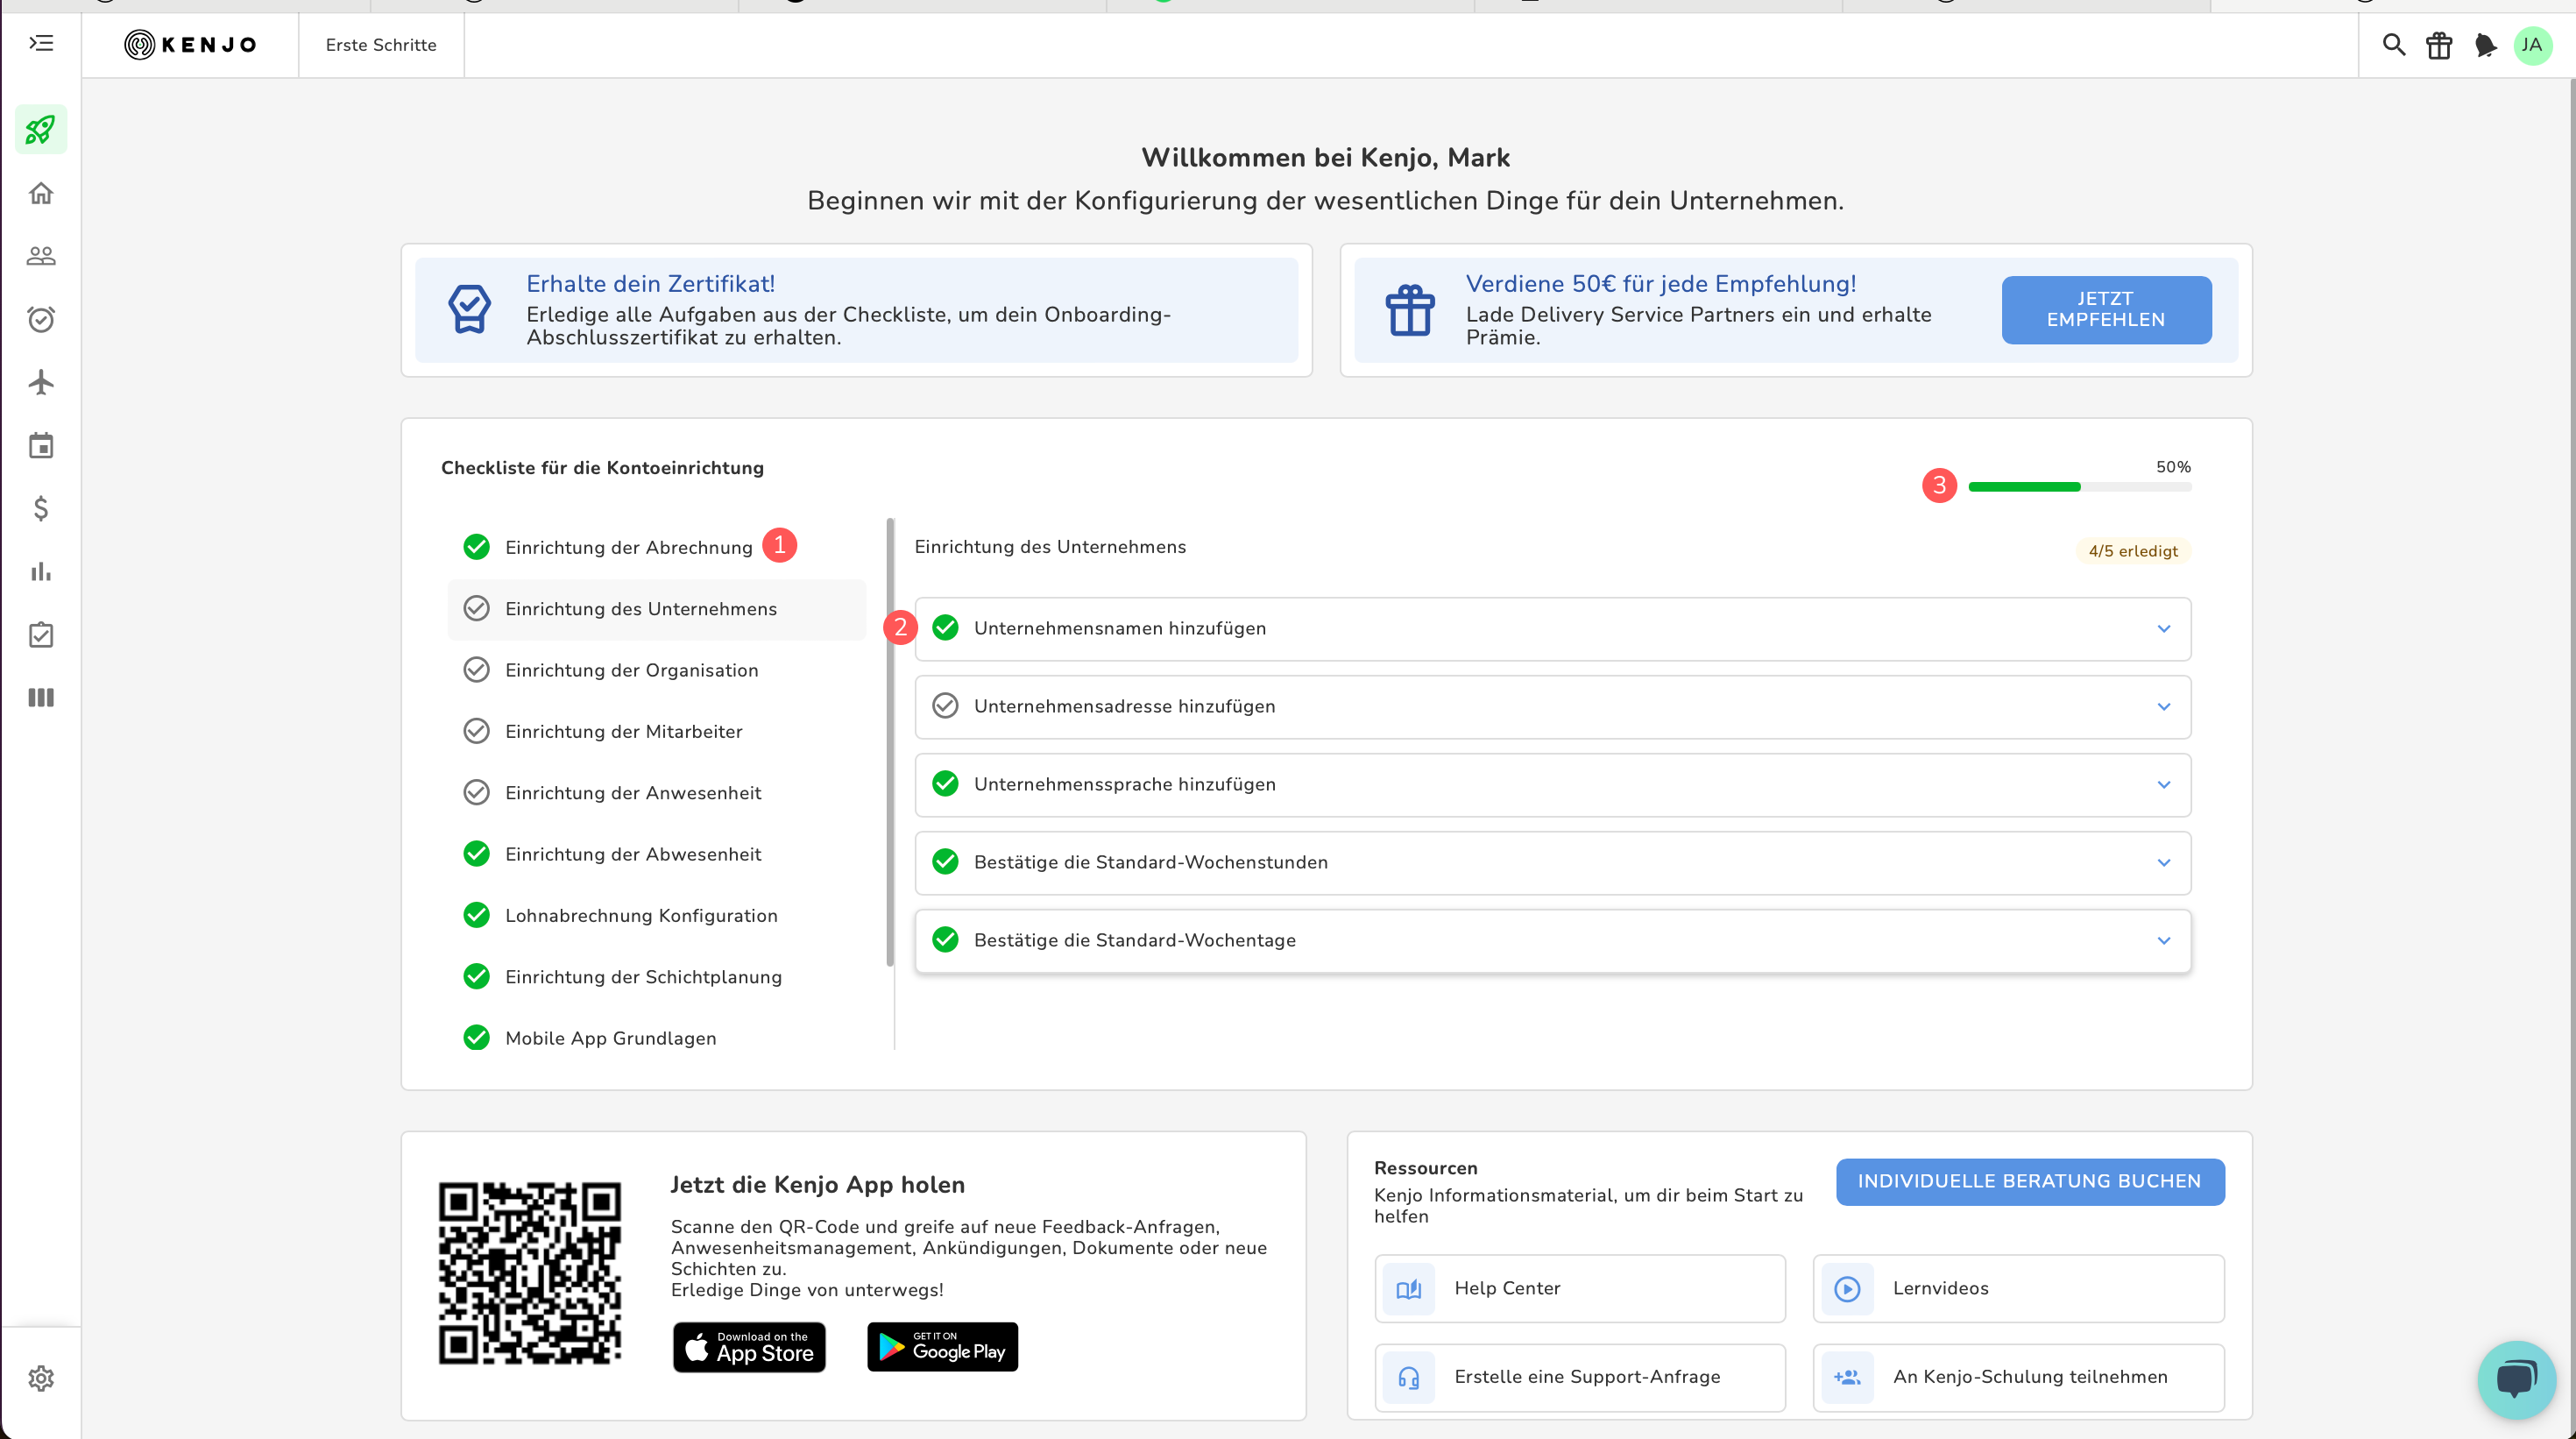
Task: Open settings gear at sidebar bottom
Action: point(41,1378)
